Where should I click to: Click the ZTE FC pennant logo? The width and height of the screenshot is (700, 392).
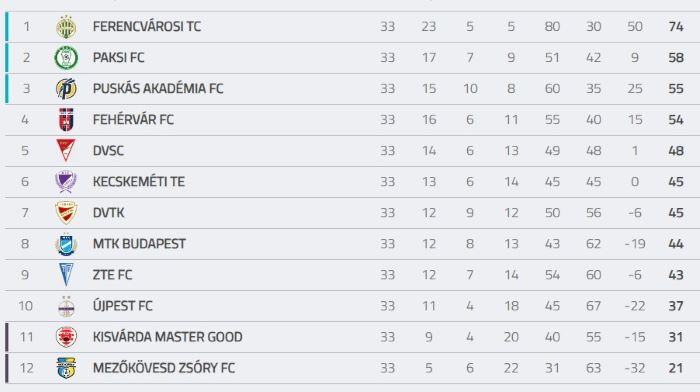click(66, 275)
